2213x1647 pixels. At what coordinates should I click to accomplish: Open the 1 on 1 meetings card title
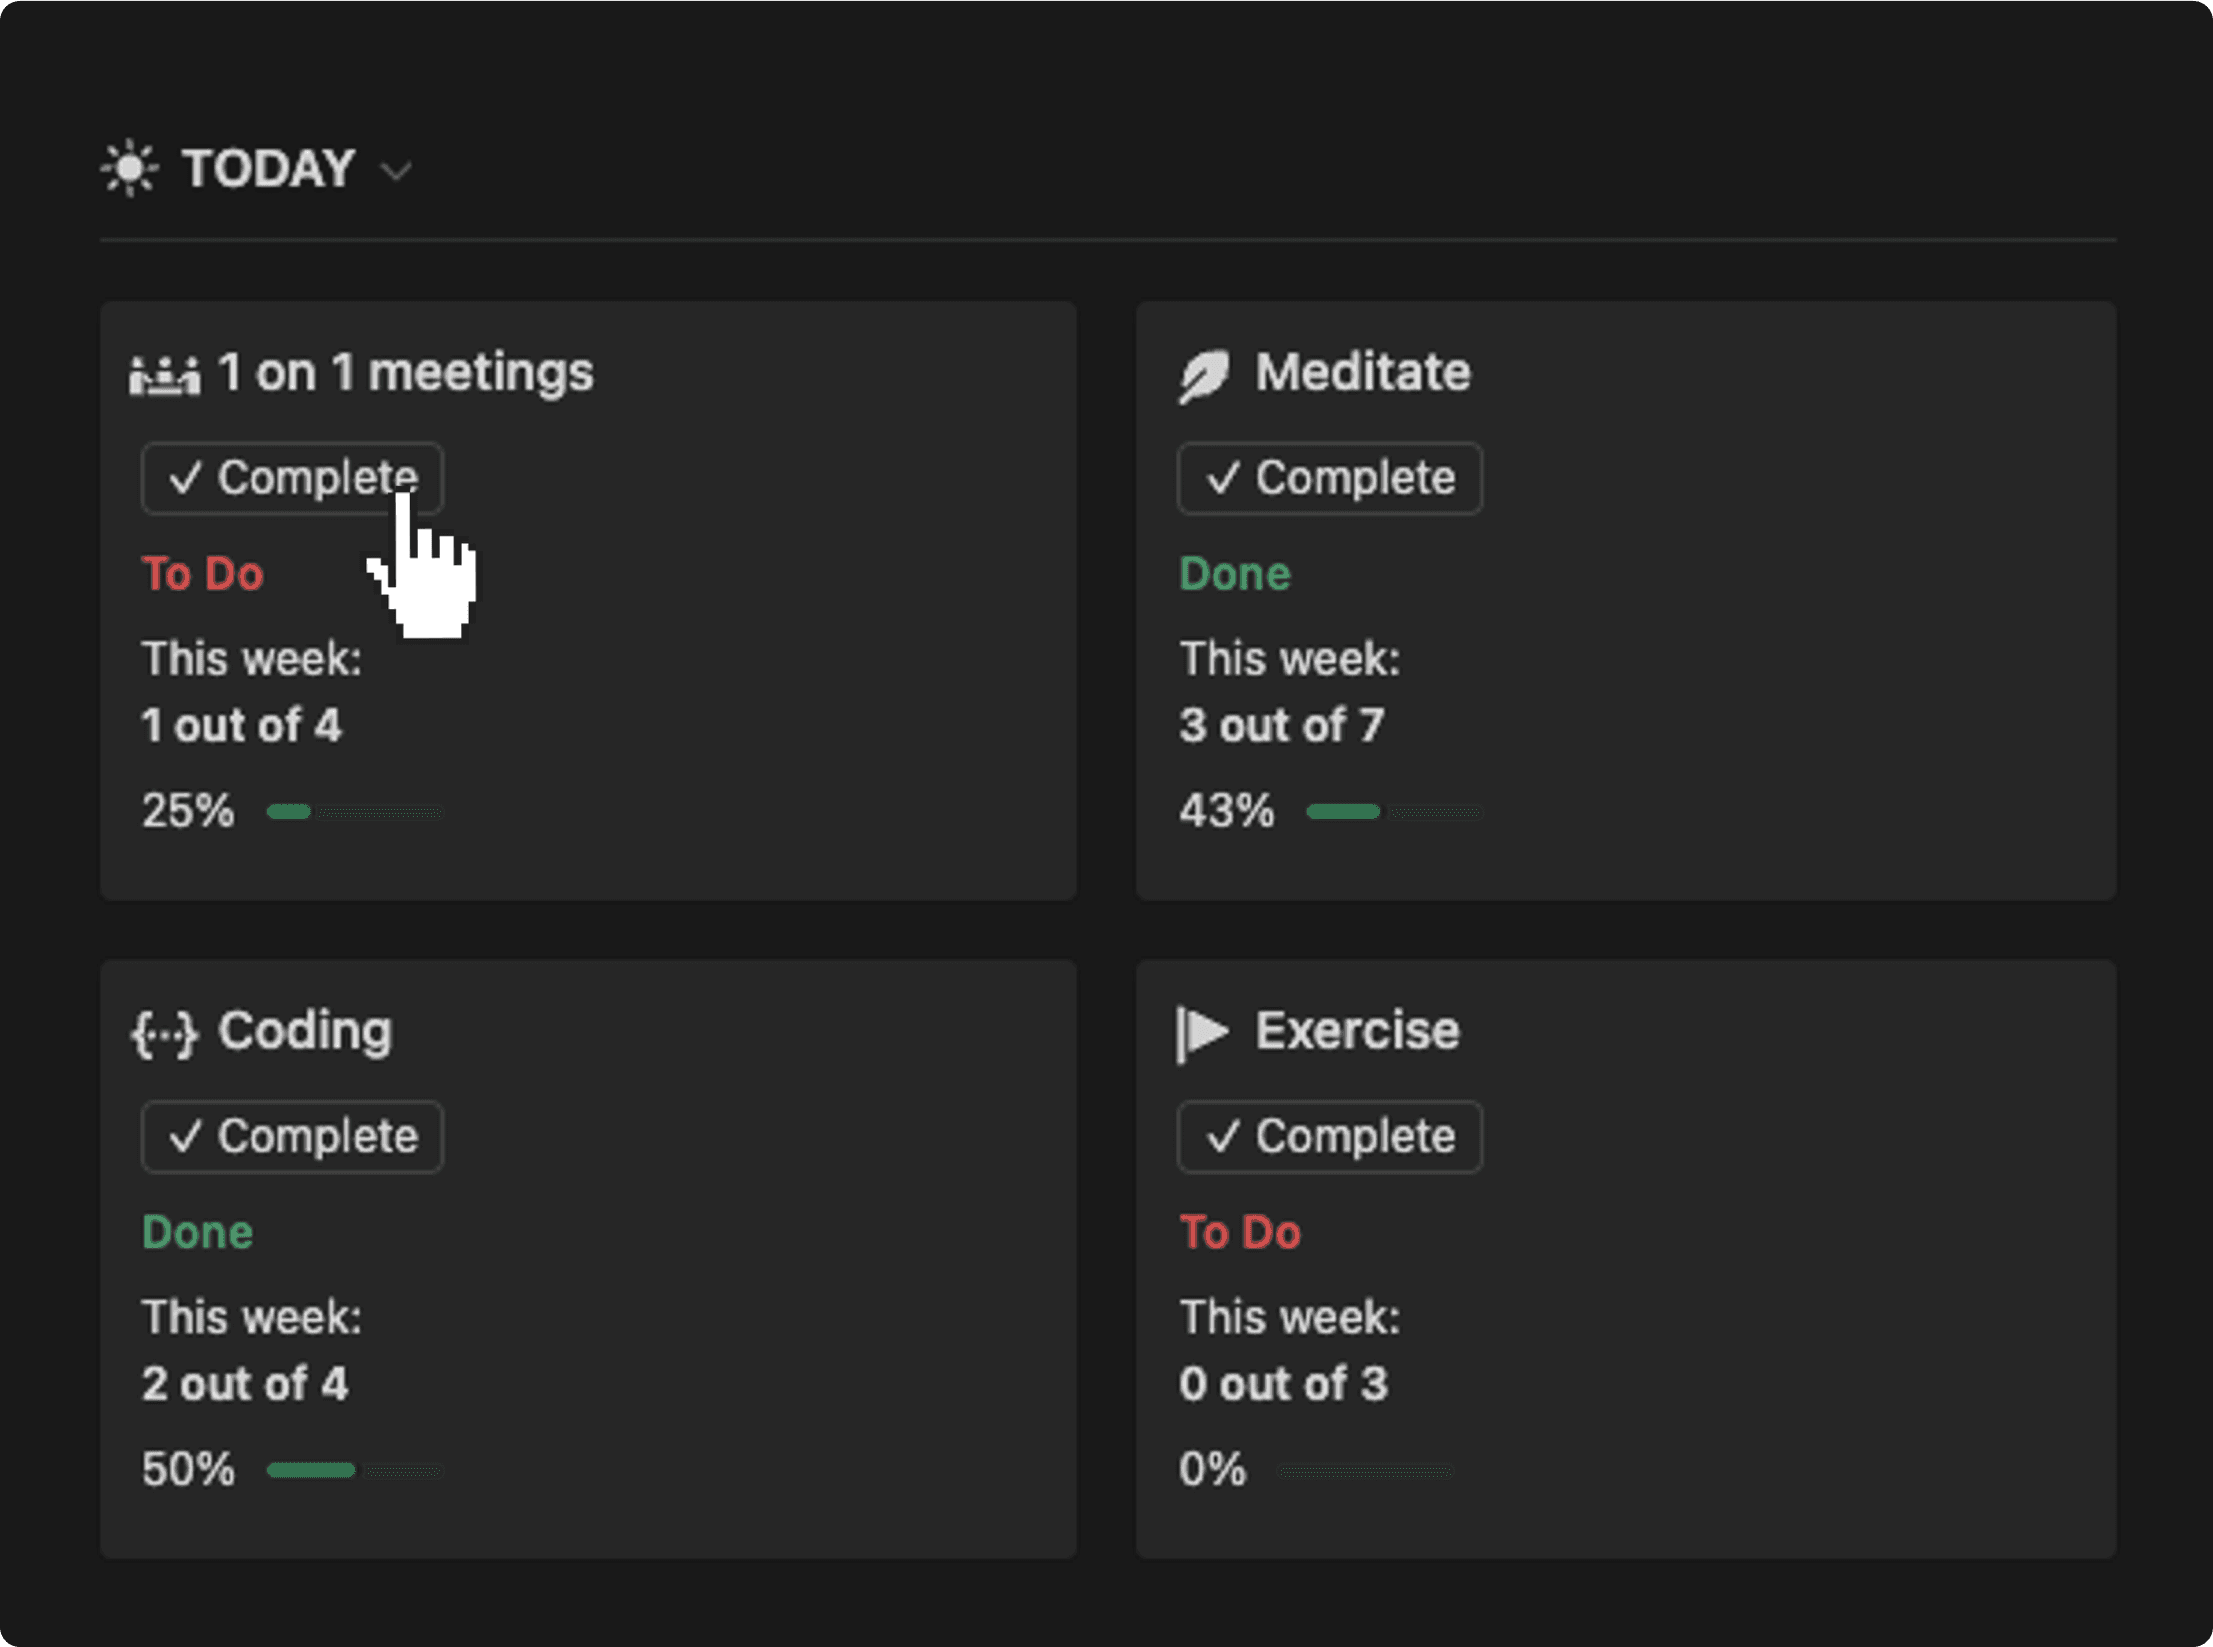405,373
